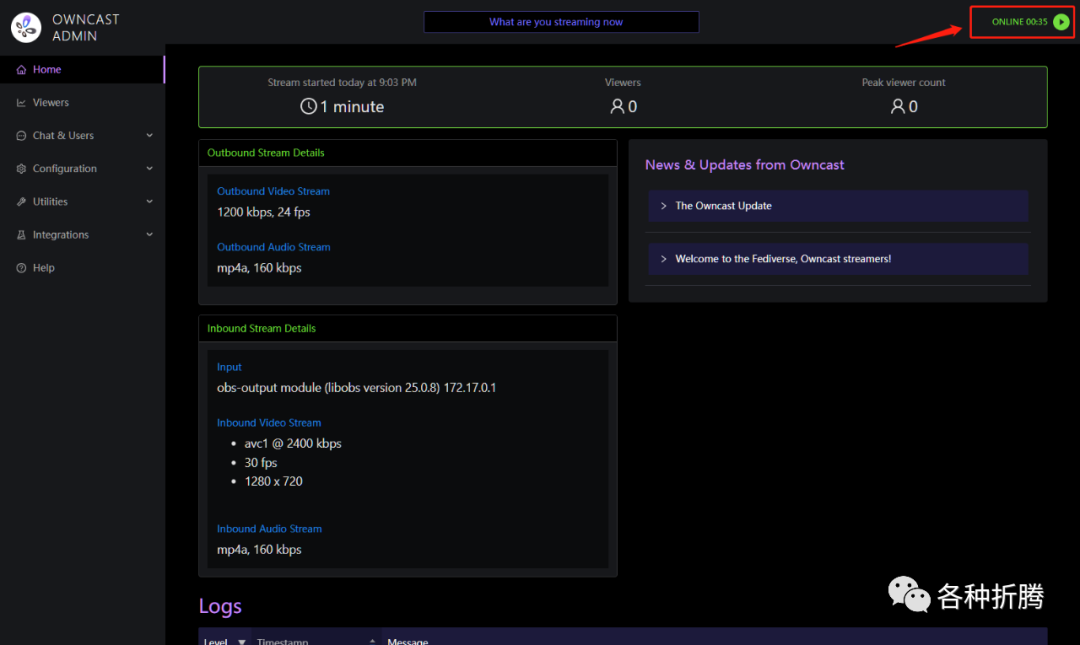
Task: Open the Viewers menu item
Action: point(83,103)
